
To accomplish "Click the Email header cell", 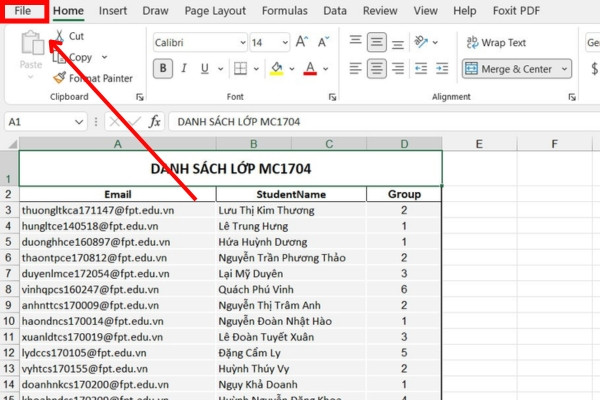I will click(117, 194).
